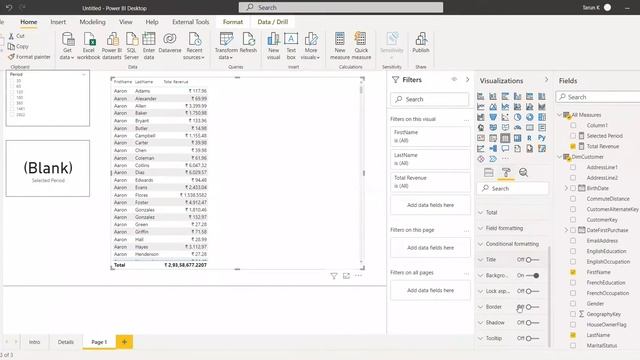This screenshot has width=640, height=360.
Task: Expand the DateFirstPurchase hierarchy
Action: [566, 230]
